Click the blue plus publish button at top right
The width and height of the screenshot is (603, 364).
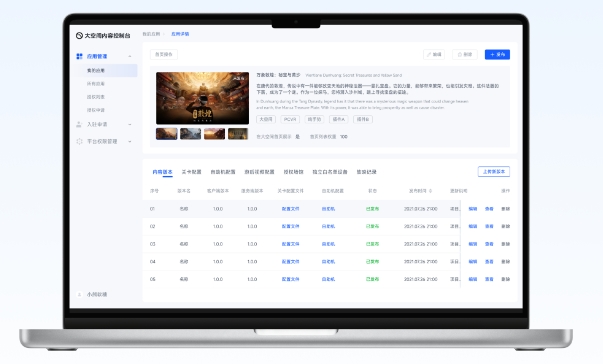coord(497,55)
